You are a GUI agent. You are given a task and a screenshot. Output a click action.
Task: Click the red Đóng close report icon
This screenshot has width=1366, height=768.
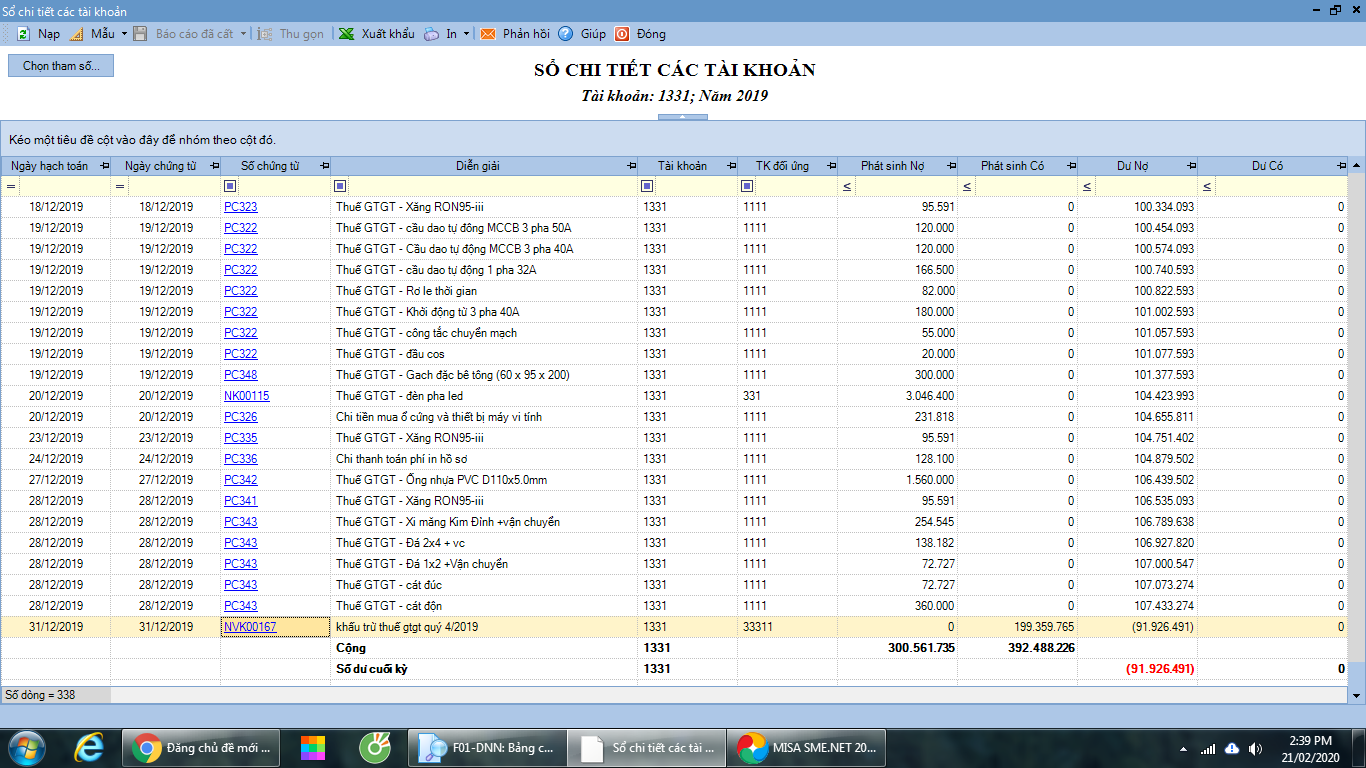(x=622, y=34)
